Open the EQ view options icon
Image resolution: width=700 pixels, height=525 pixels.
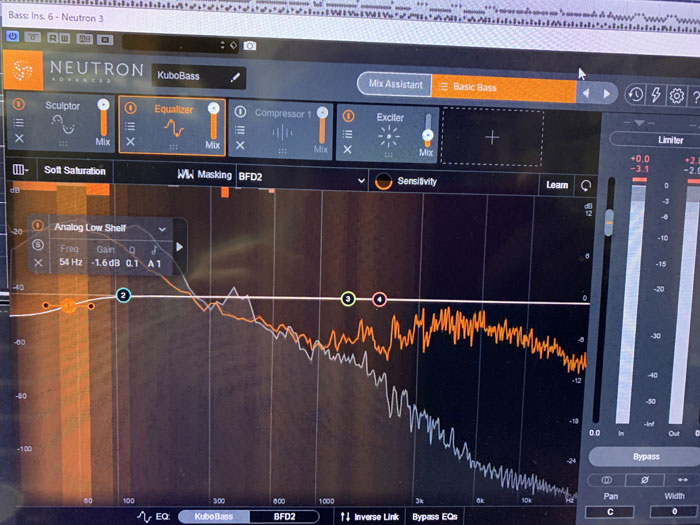(20, 169)
